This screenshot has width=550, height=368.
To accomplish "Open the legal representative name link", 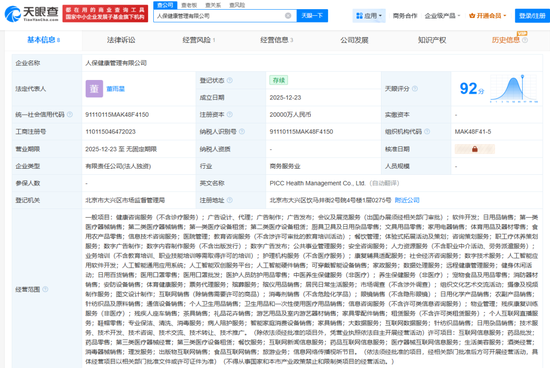I will 116,89.
